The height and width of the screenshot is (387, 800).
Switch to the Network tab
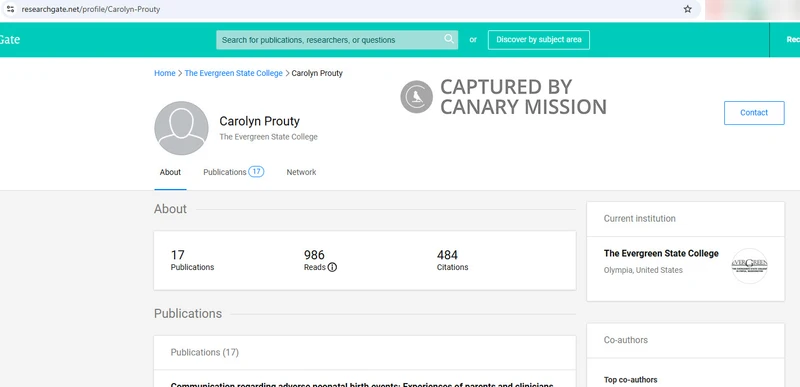[x=301, y=172]
